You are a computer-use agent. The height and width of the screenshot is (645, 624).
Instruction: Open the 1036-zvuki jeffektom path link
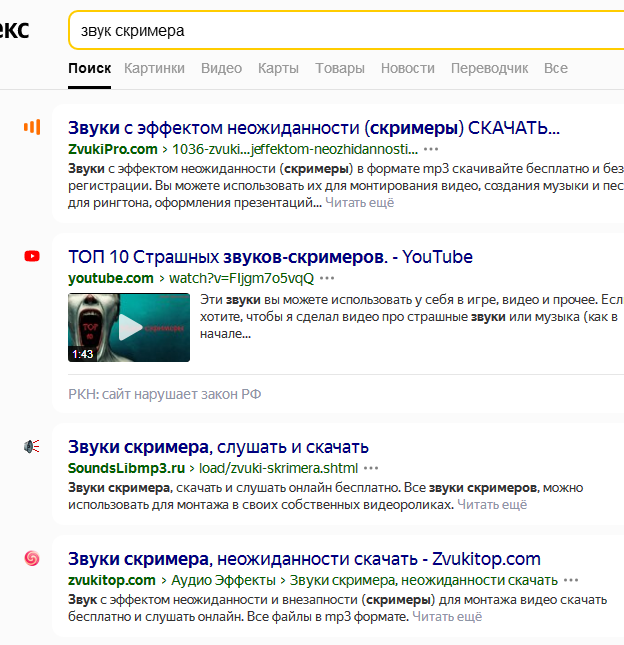[295, 149]
